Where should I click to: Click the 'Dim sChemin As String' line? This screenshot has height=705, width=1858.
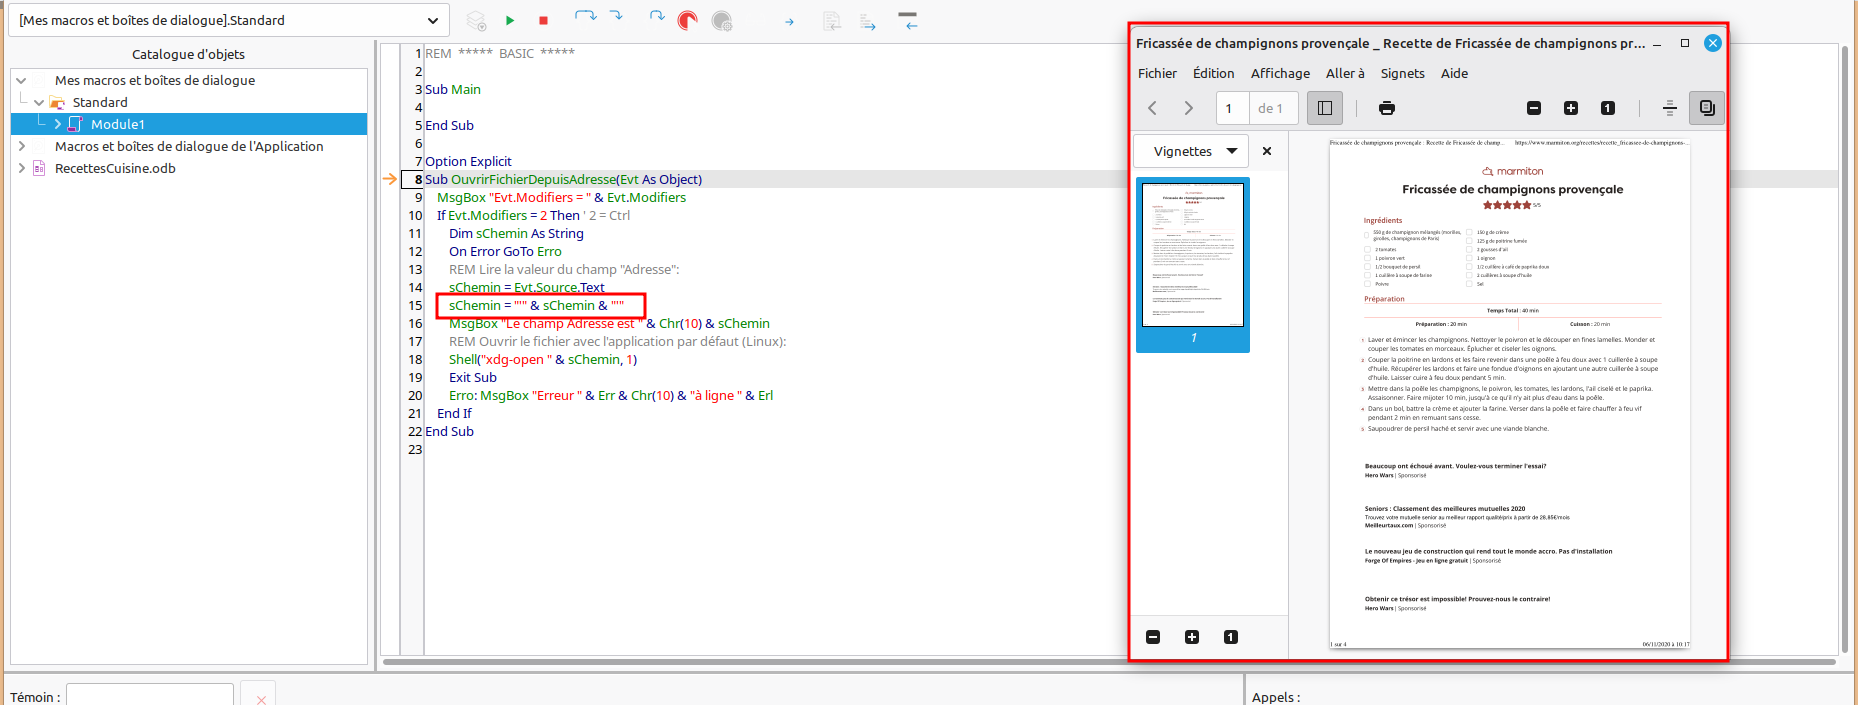516,233
